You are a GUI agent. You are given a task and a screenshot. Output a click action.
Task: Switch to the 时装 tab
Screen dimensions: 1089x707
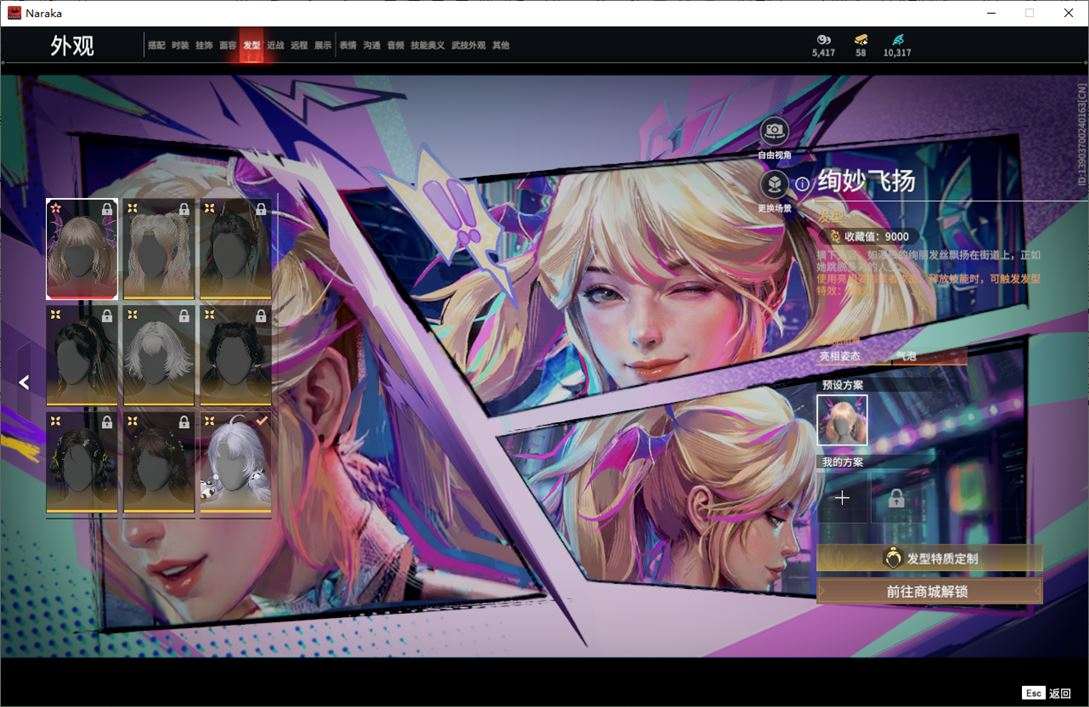click(180, 45)
